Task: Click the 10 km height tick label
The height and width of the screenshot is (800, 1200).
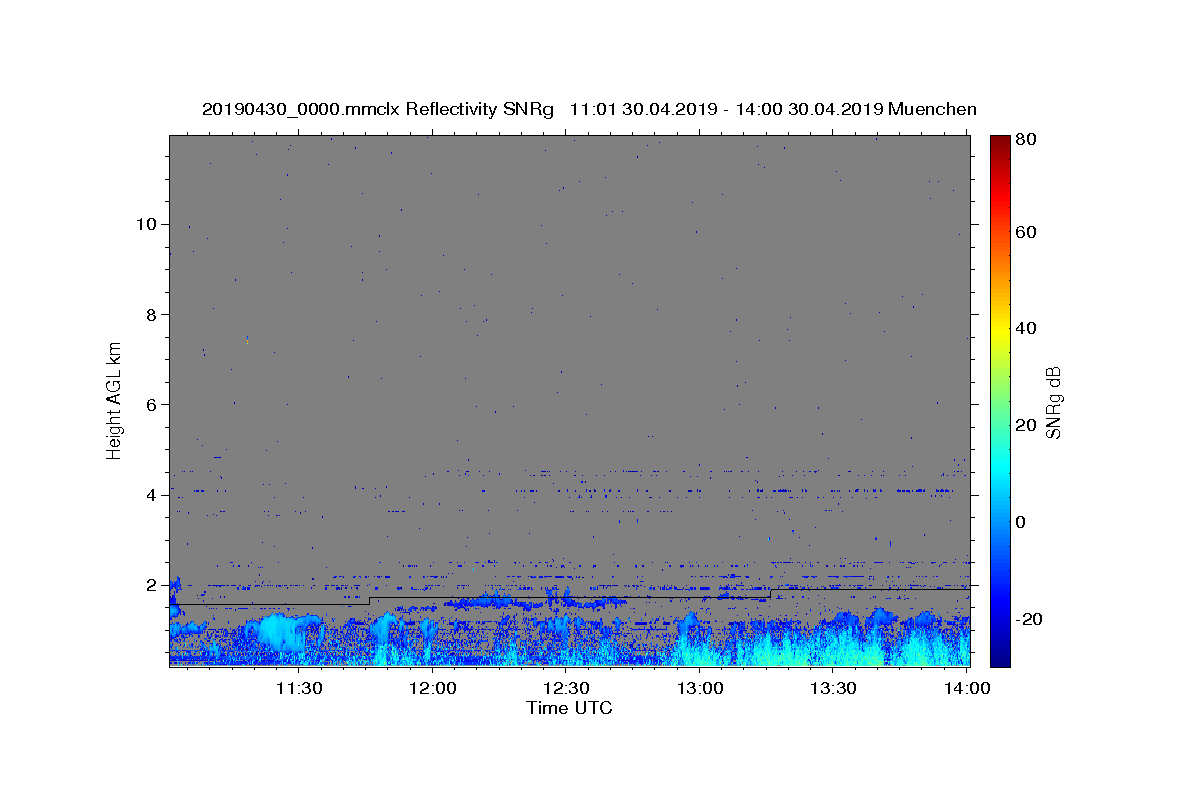Action: pos(145,224)
